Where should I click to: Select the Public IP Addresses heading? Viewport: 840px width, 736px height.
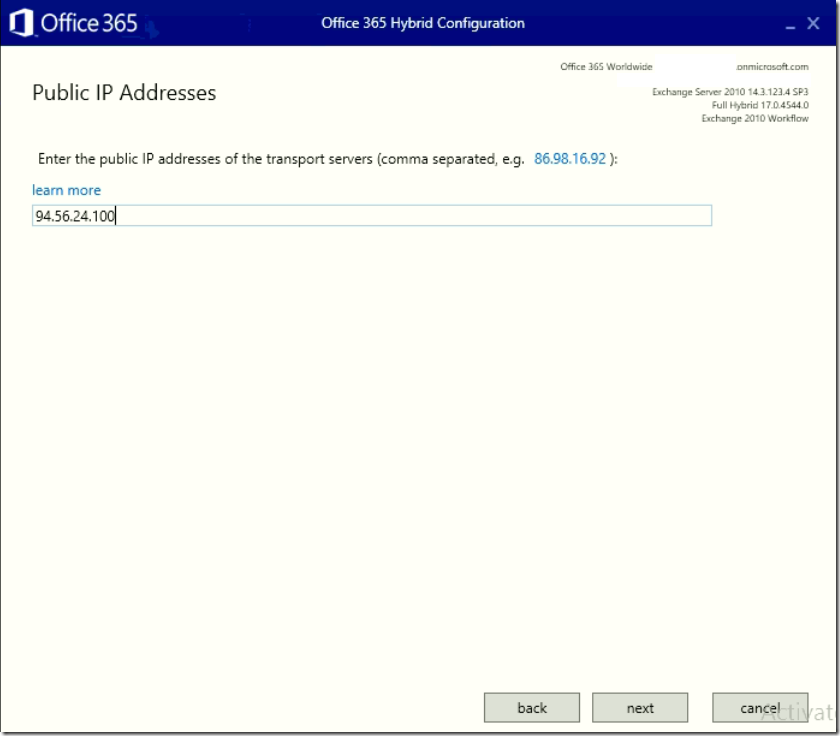(124, 93)
